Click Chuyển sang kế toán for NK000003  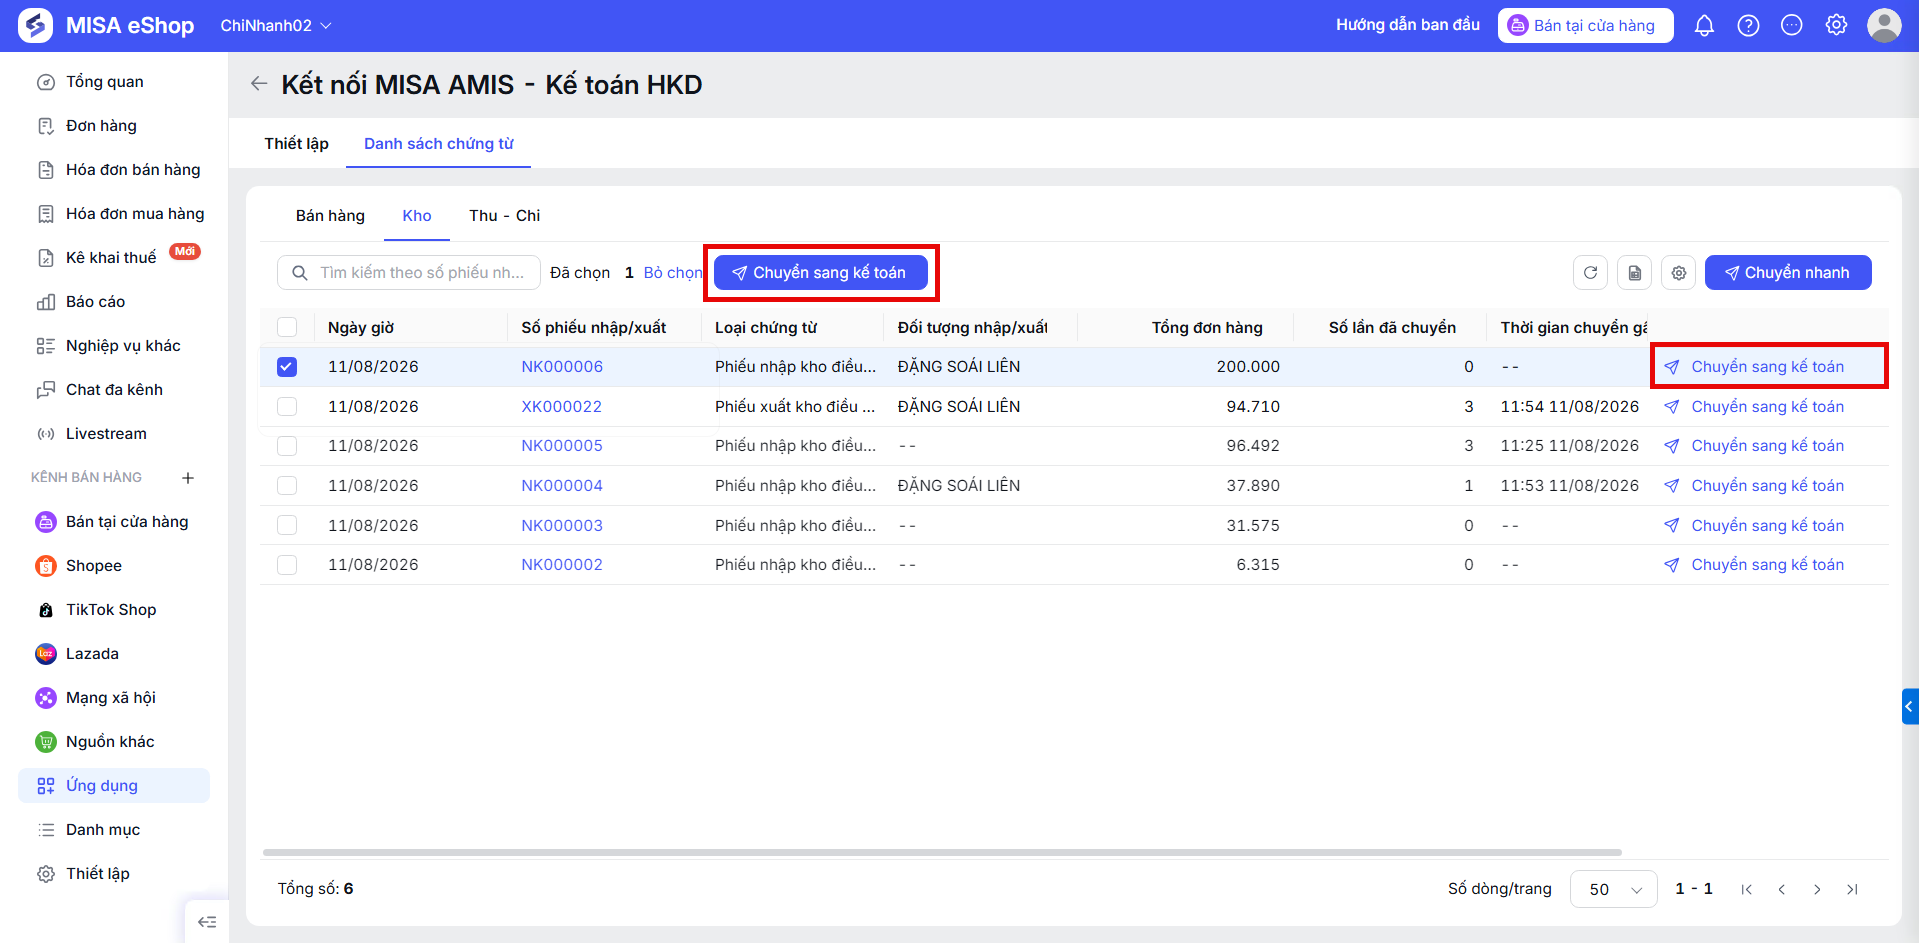pos(1755,526)
